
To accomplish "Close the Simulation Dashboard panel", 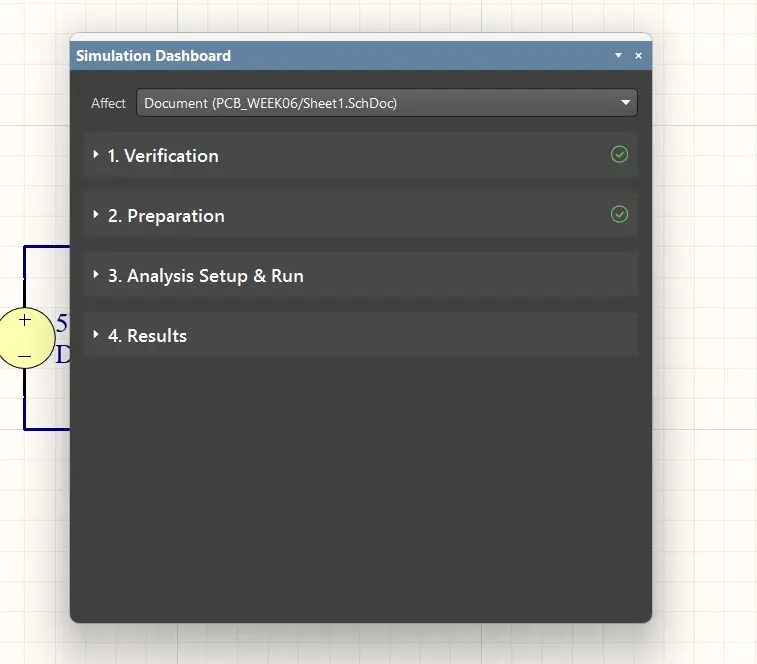I will (x=638, y=56).
